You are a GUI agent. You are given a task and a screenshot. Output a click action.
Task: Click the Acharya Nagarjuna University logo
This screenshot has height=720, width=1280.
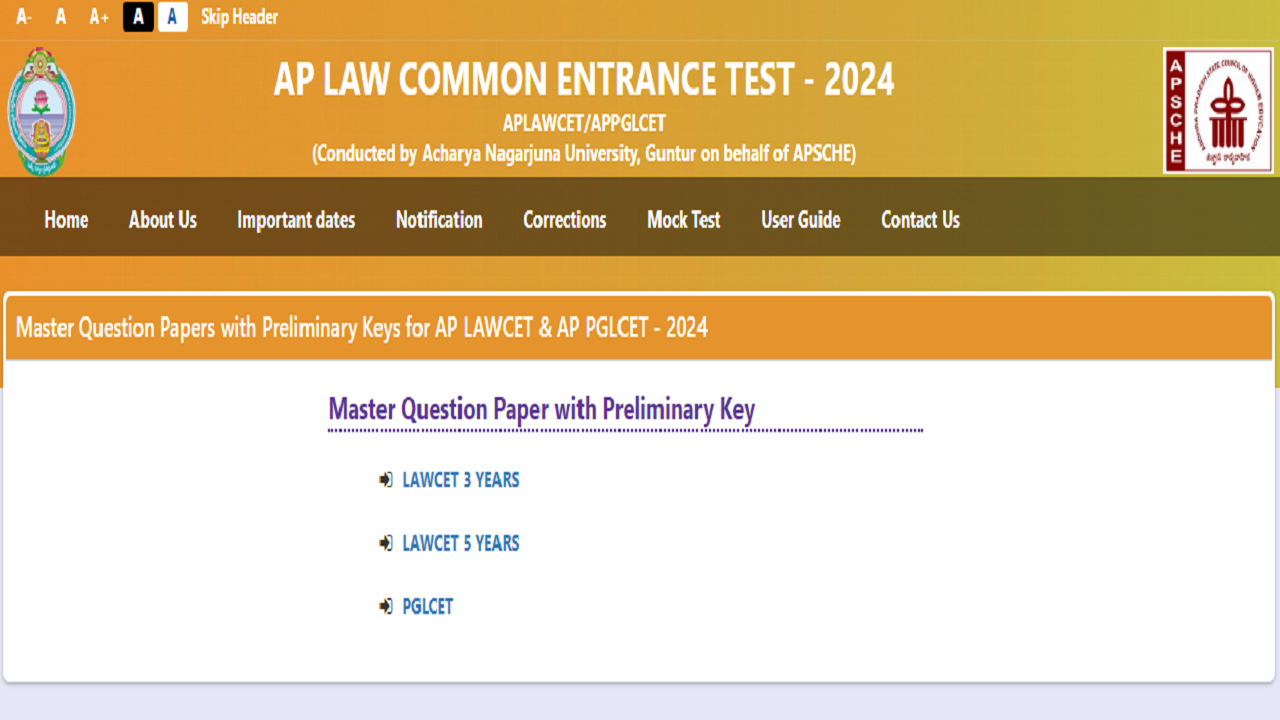42,110
